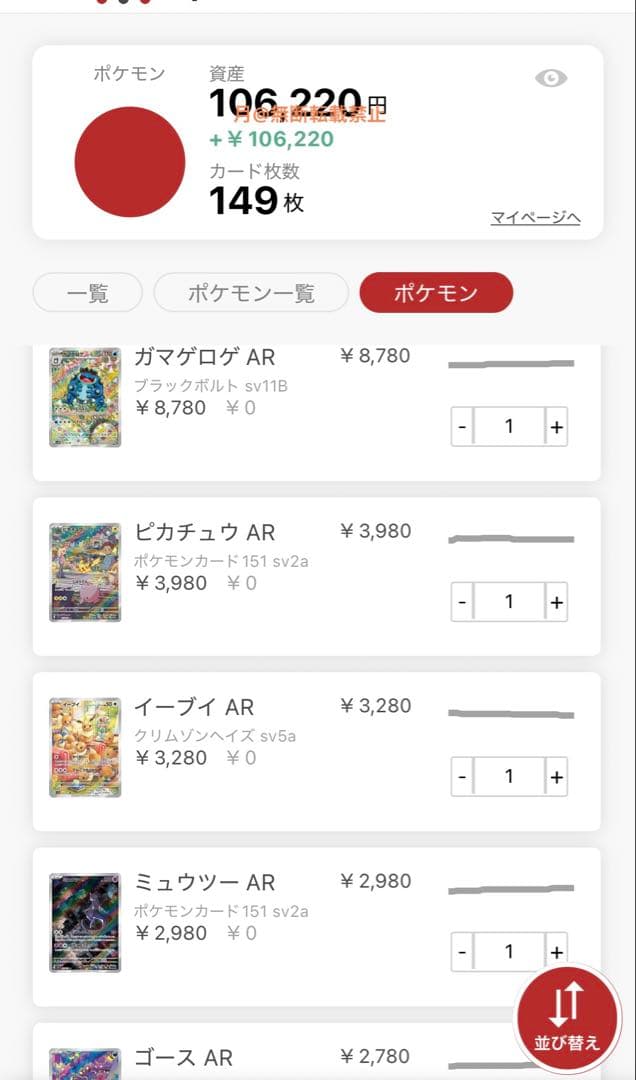This screenshot has width=636, height=1080.
Task: Open the ピカチュウ AR card thumbnail
Action: click(85, 571)
